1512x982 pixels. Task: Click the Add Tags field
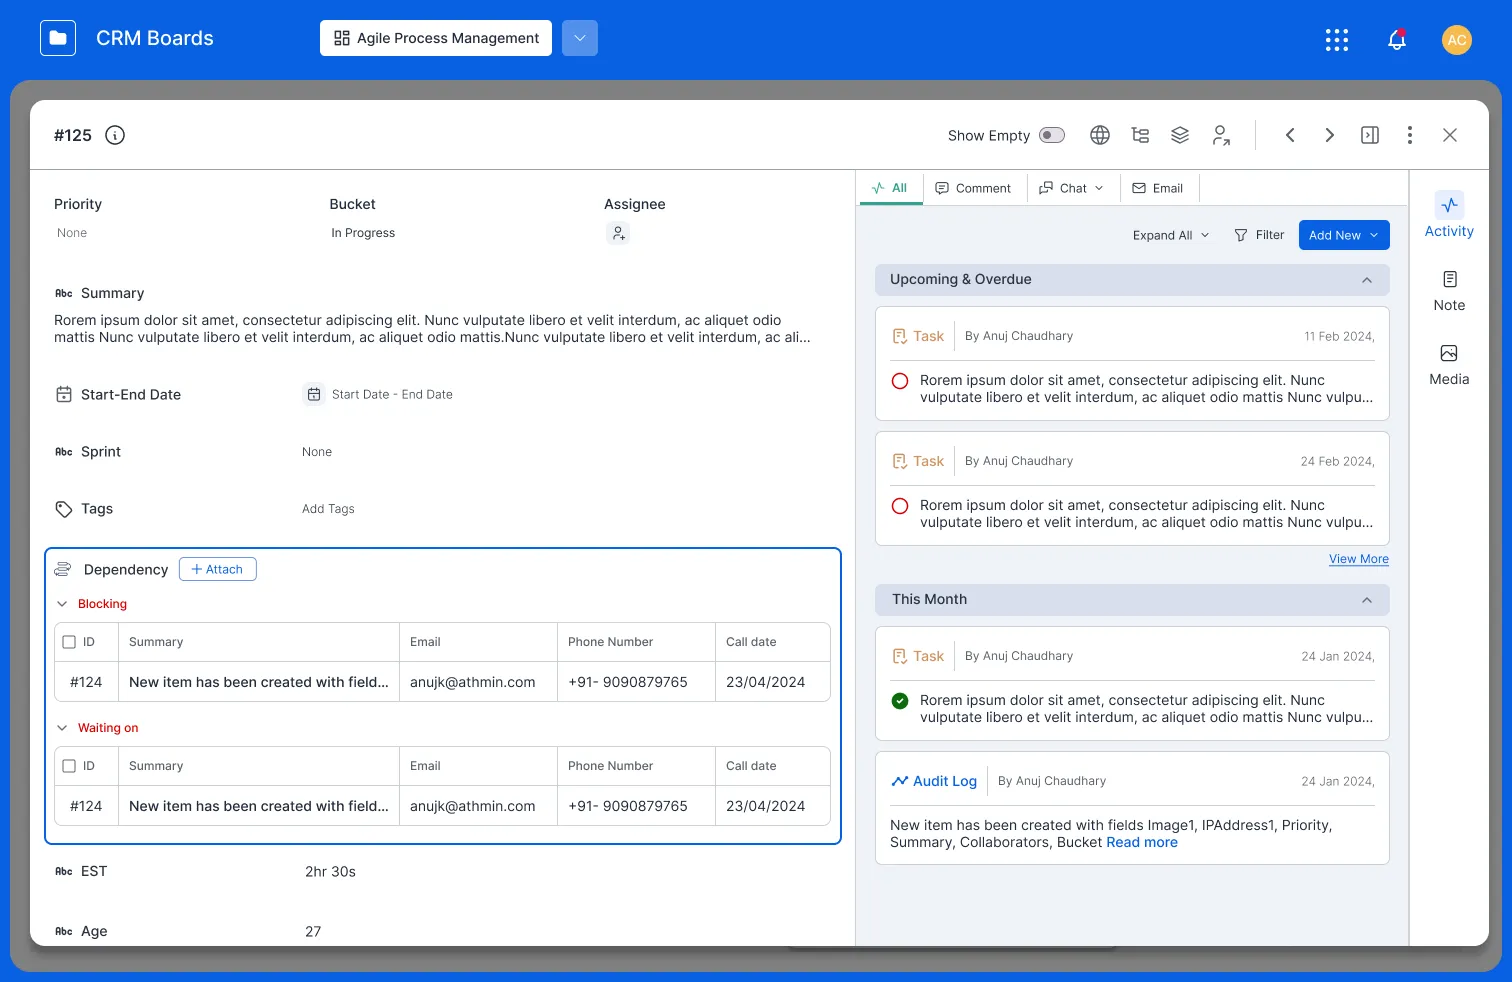[328, 509]
